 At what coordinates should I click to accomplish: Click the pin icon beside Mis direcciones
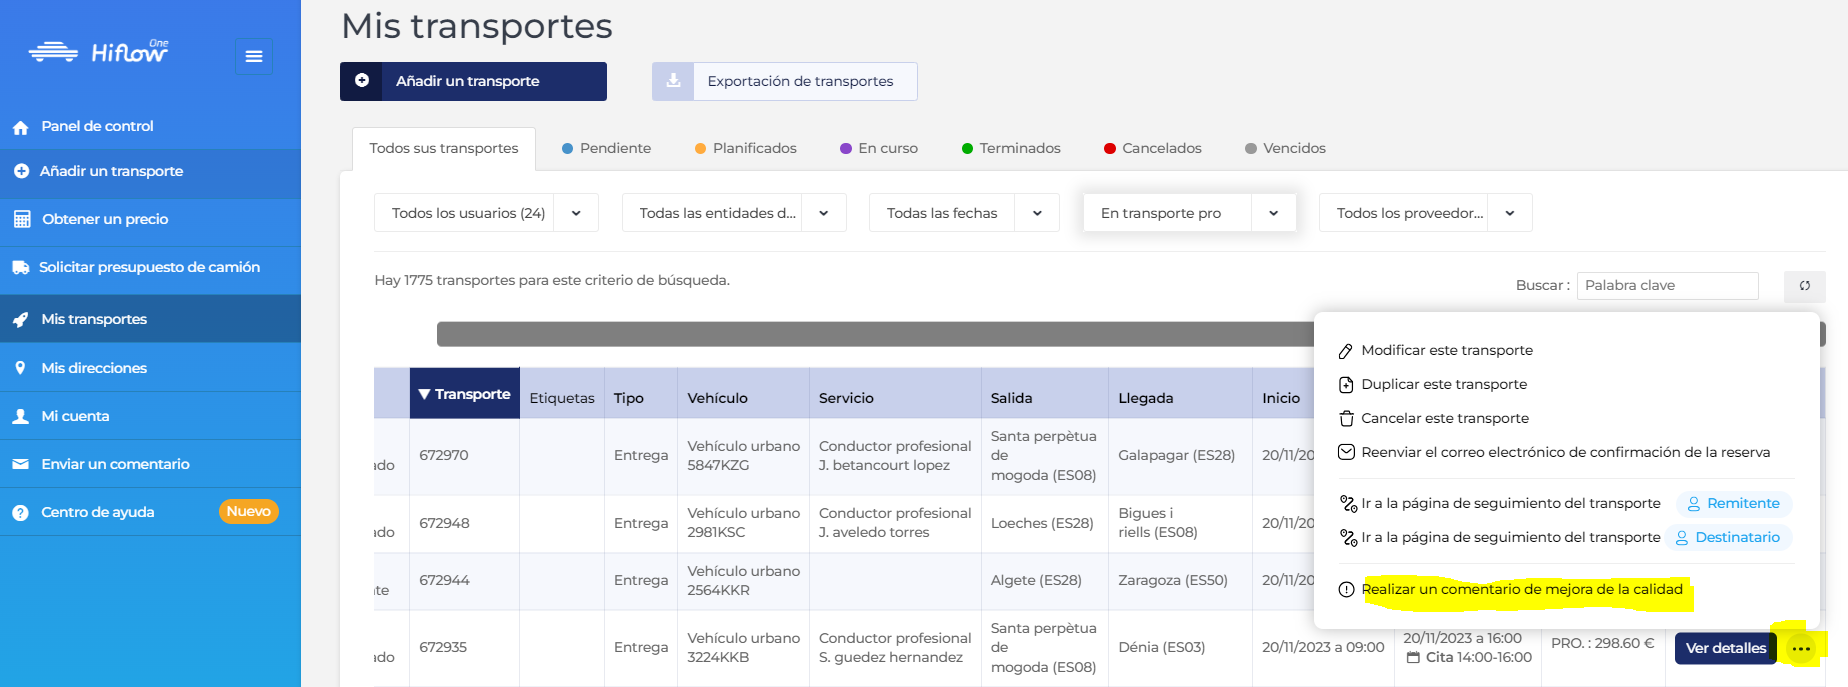coord(20,368)
